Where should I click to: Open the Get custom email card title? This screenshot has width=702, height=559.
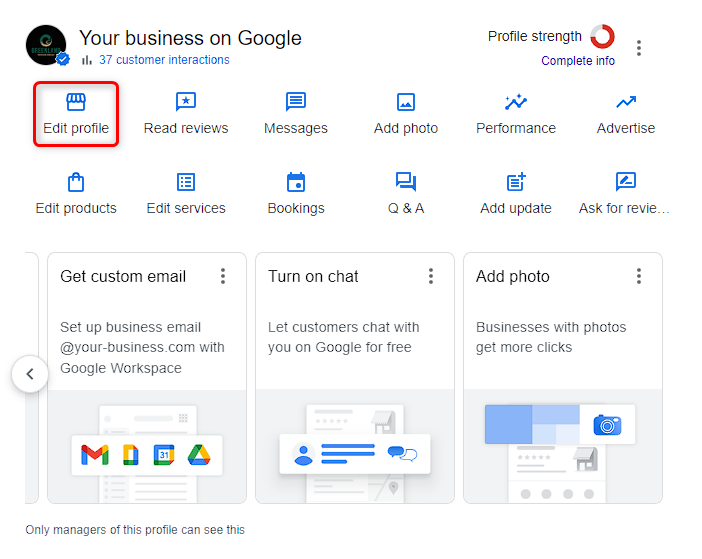click(x=123, y=277)
